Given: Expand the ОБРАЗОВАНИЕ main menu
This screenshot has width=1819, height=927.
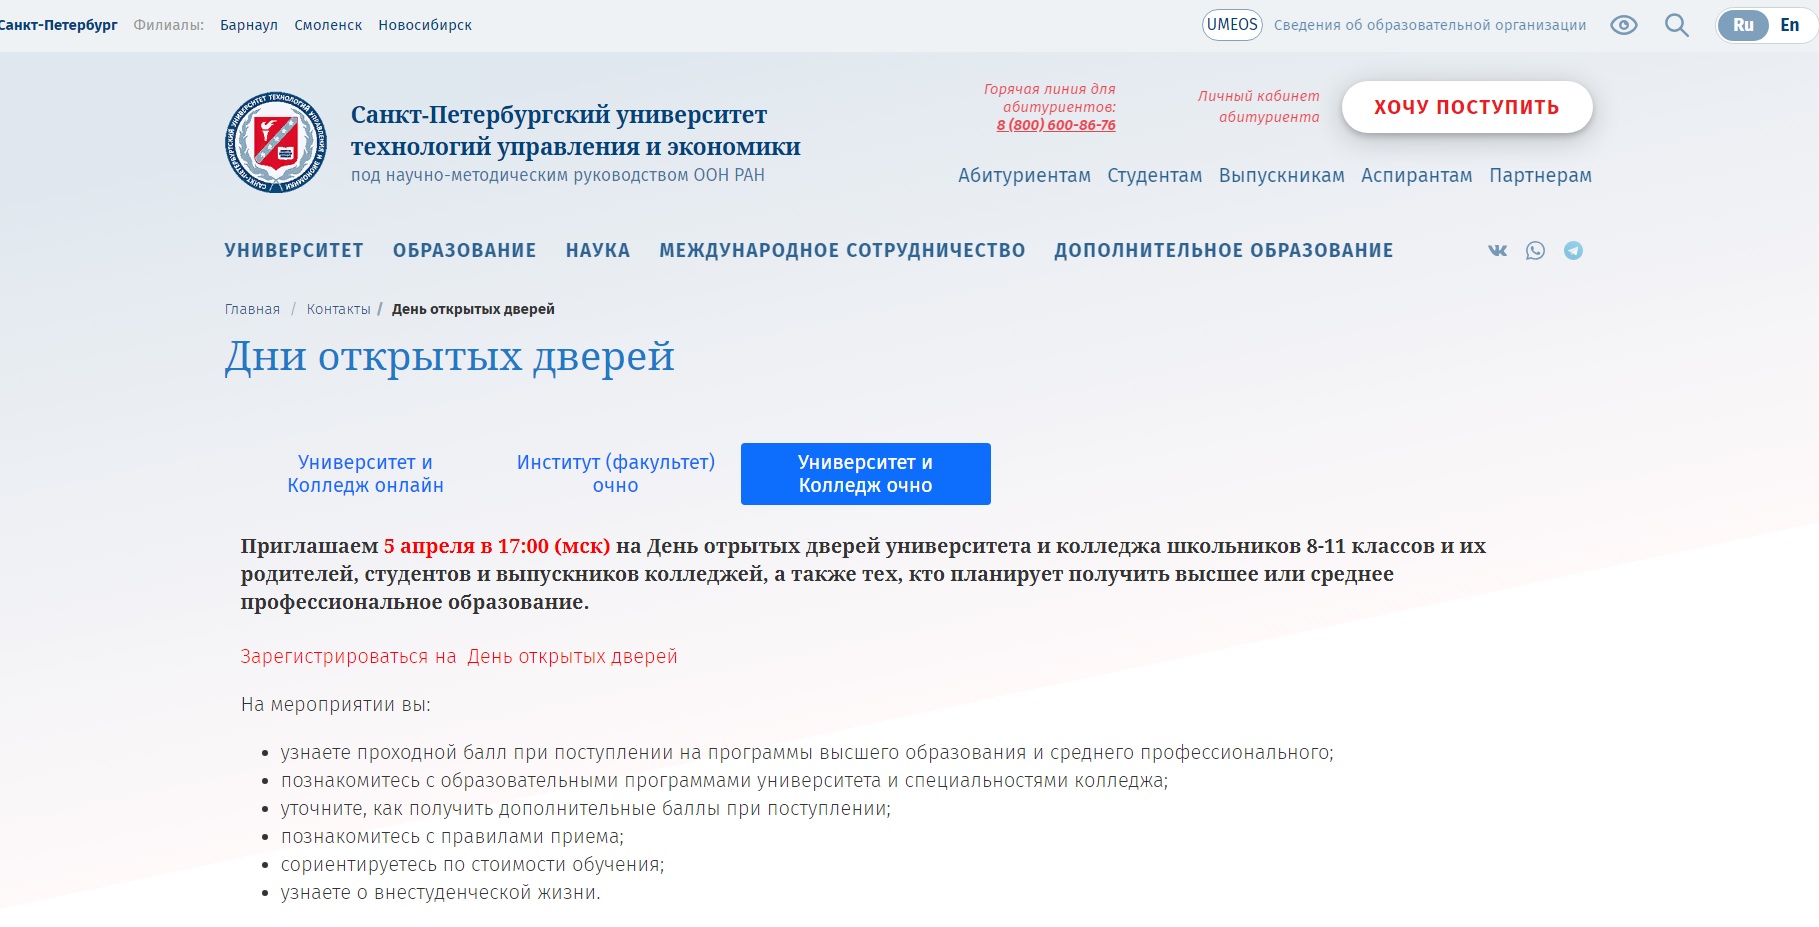Looking at the screenshot, I should pos(464,251).
